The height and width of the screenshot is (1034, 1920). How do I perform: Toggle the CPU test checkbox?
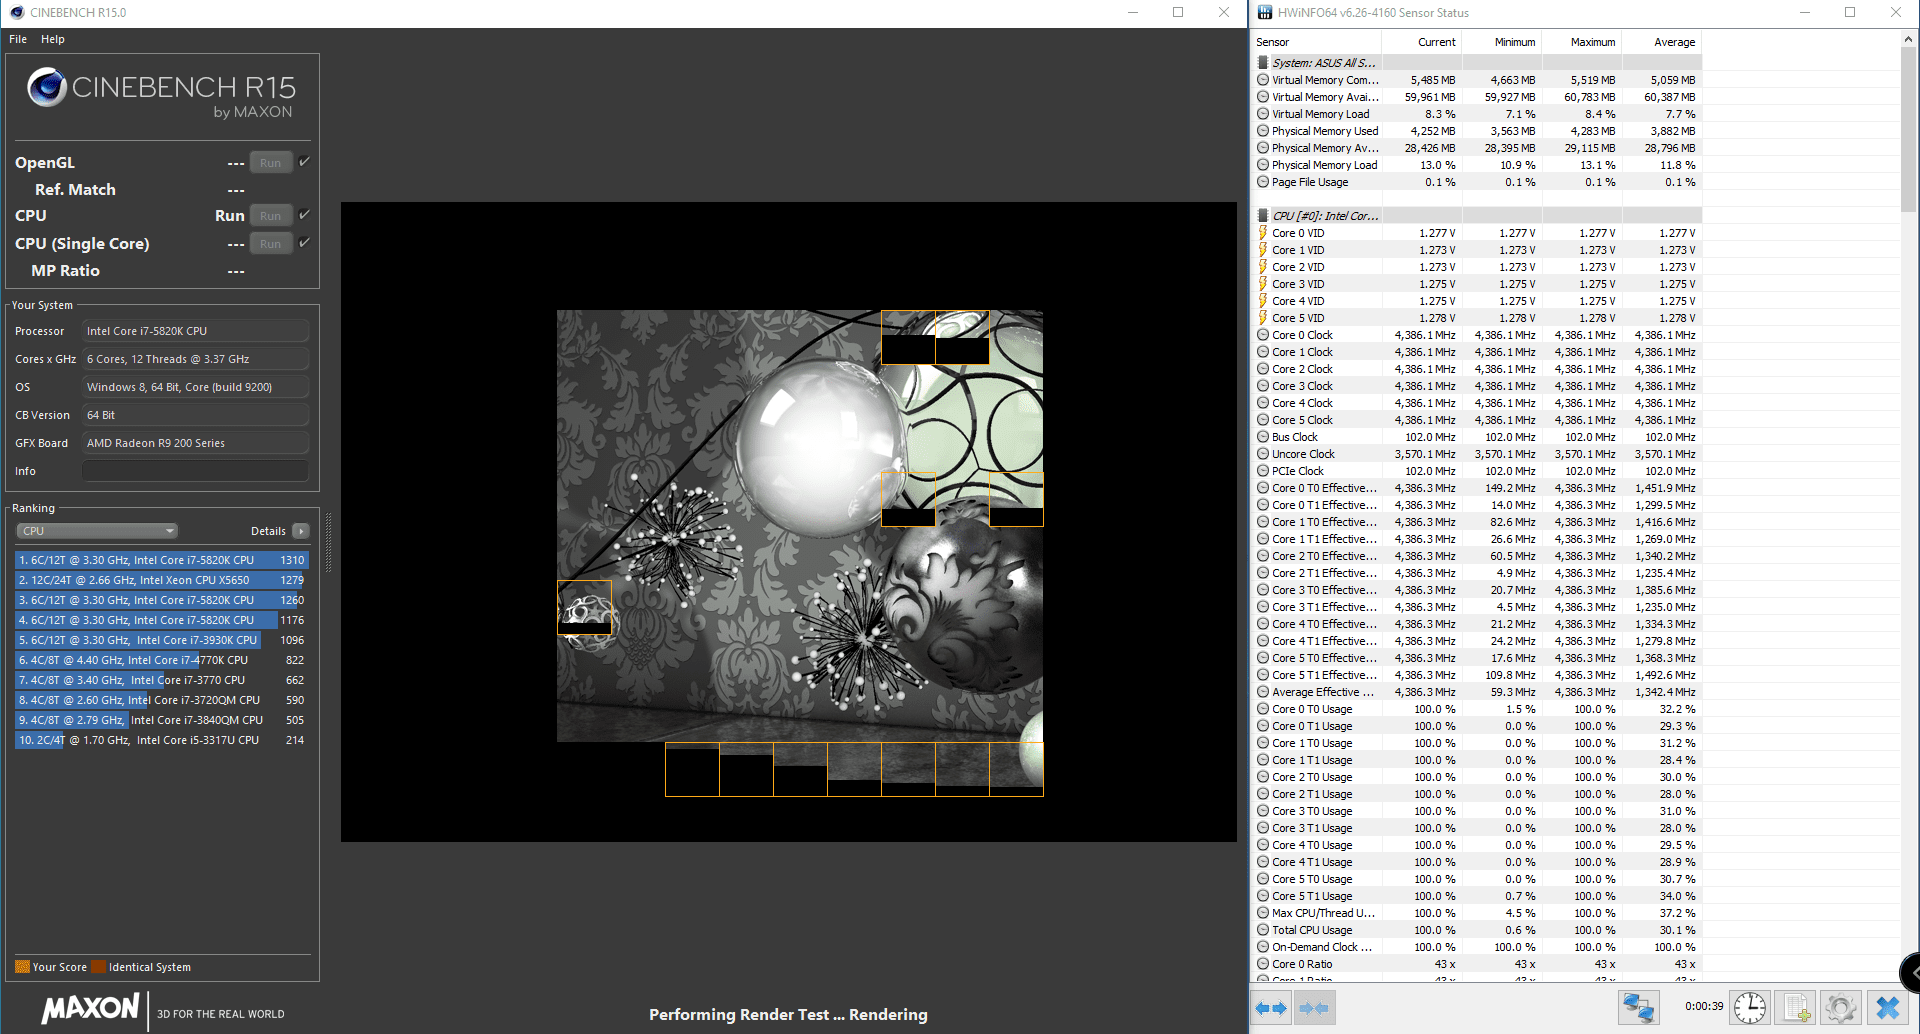(x=305, y=214)
